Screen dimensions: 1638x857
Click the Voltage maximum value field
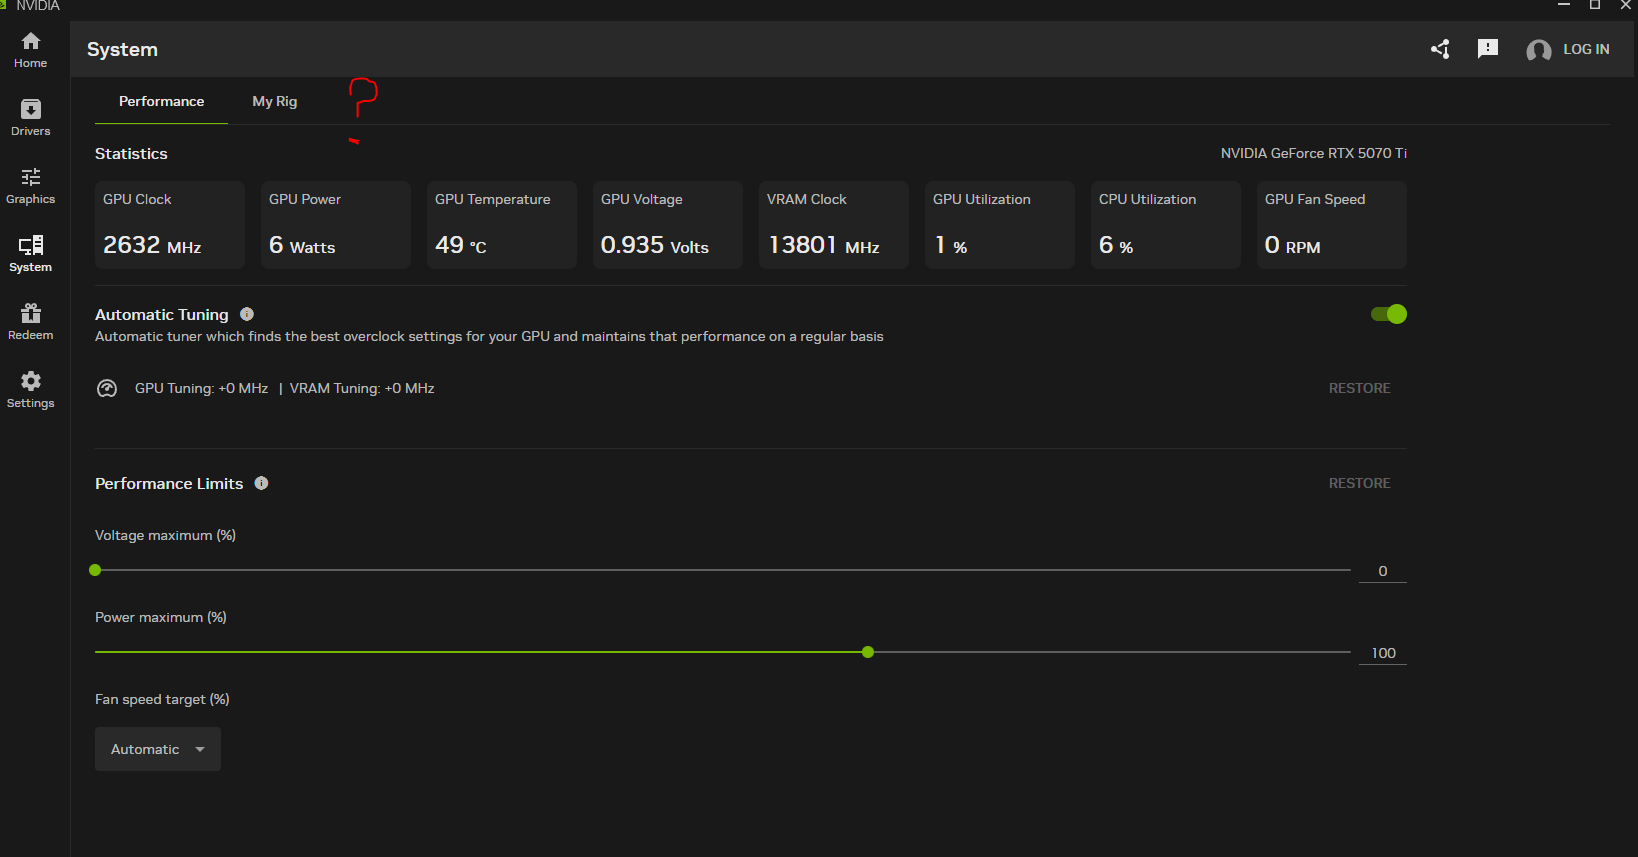[x=1383, y=571]
